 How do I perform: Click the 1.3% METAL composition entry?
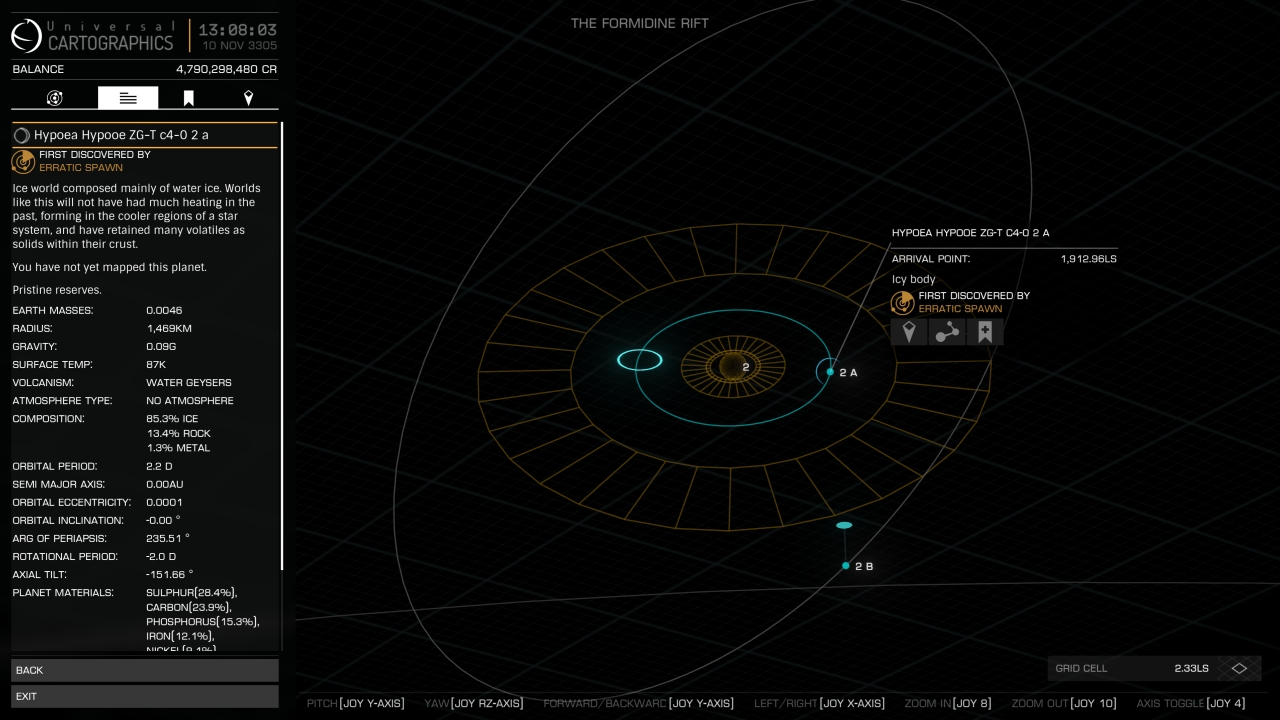(x=178, y=448)
